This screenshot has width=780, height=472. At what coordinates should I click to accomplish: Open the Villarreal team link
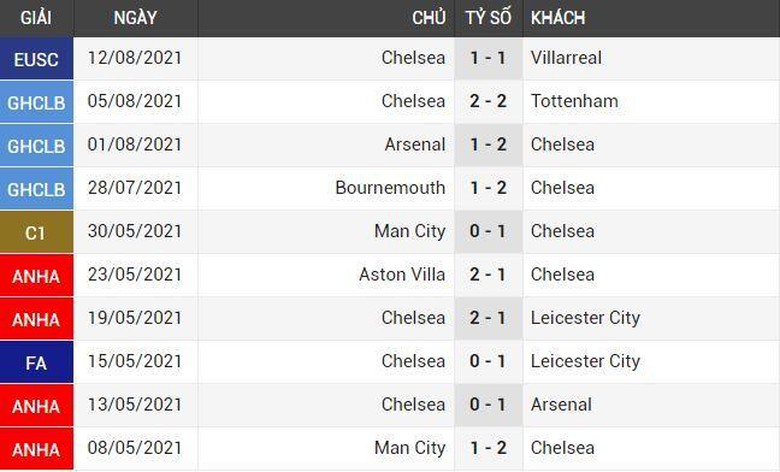pos(566,58)
